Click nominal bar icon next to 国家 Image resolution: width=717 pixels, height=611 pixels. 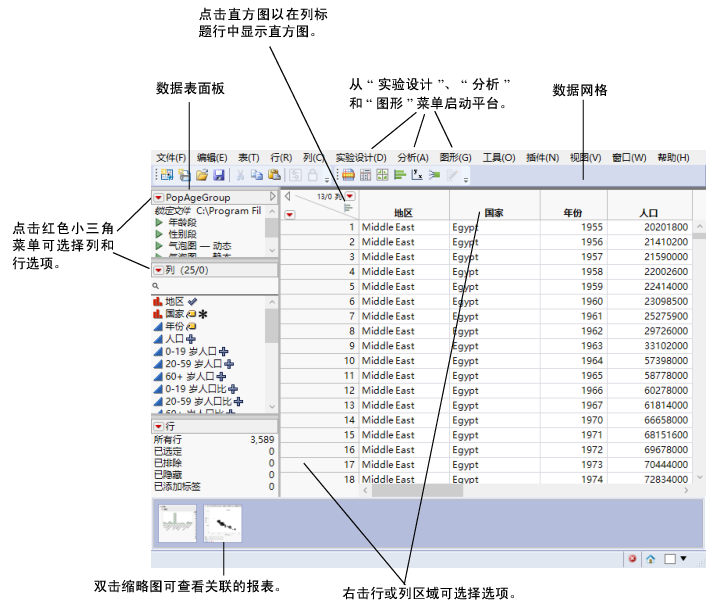pos(158,314)
